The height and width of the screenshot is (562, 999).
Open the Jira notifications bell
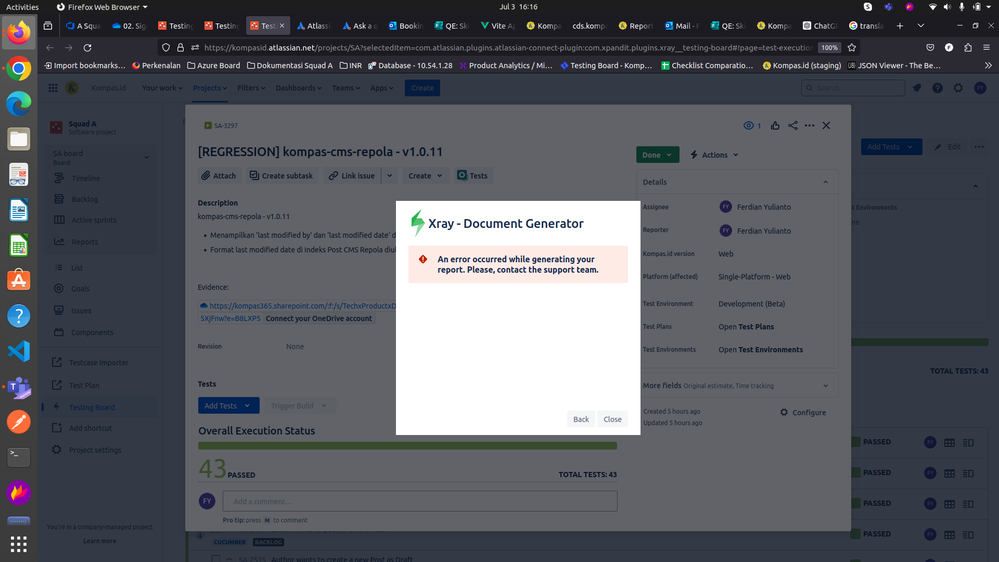click(x=917, y=88)
